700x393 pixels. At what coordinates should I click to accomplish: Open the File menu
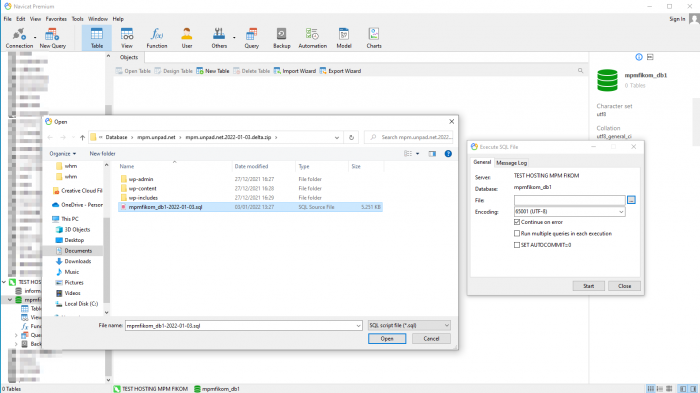8,19
